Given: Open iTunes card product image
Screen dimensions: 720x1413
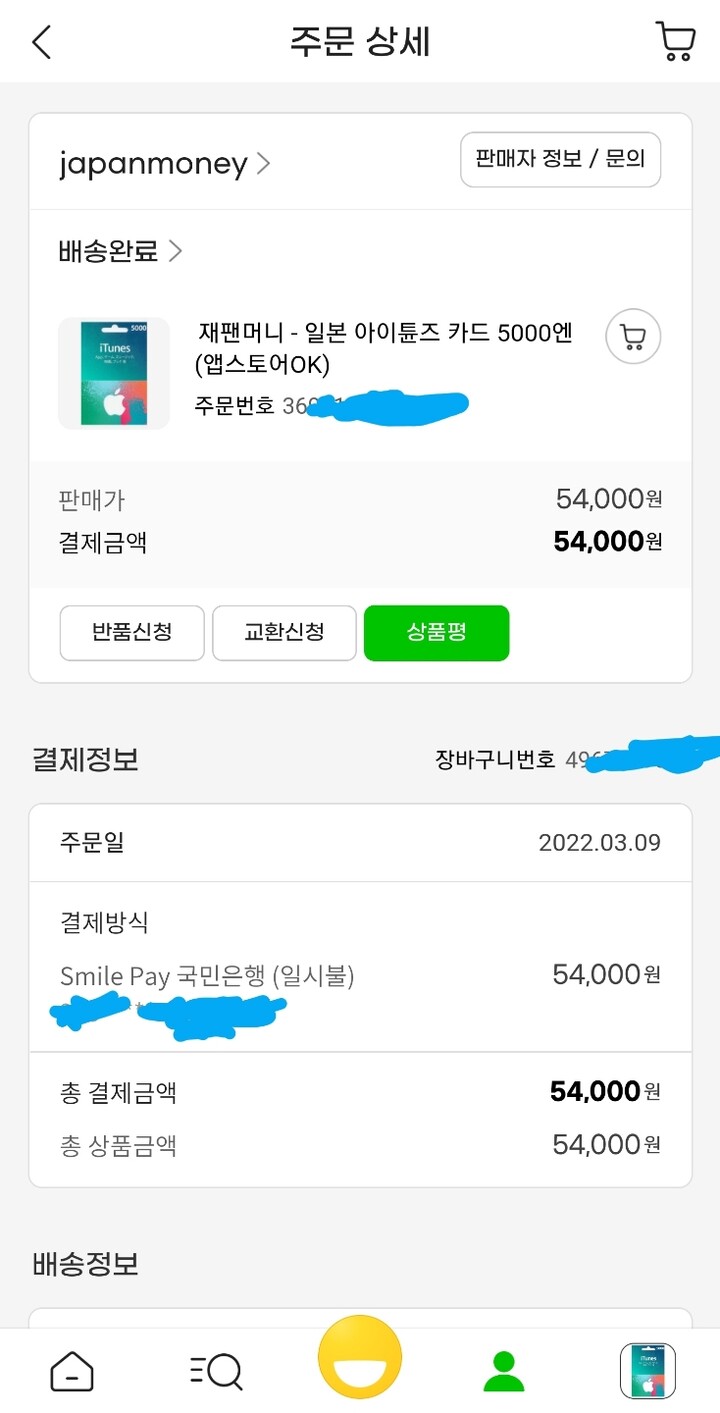Looking at the screenshot, I should pyautogui.click(x=114, y=373).
